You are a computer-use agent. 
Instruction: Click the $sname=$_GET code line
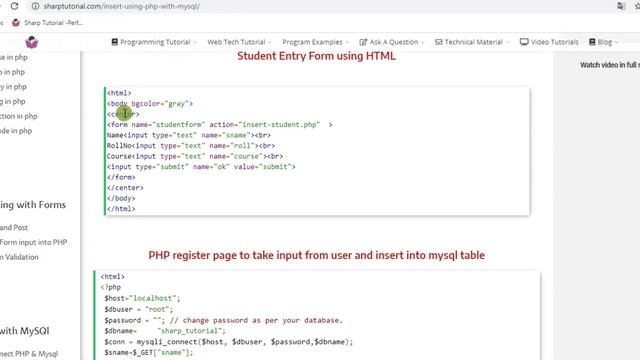[149, 352]
